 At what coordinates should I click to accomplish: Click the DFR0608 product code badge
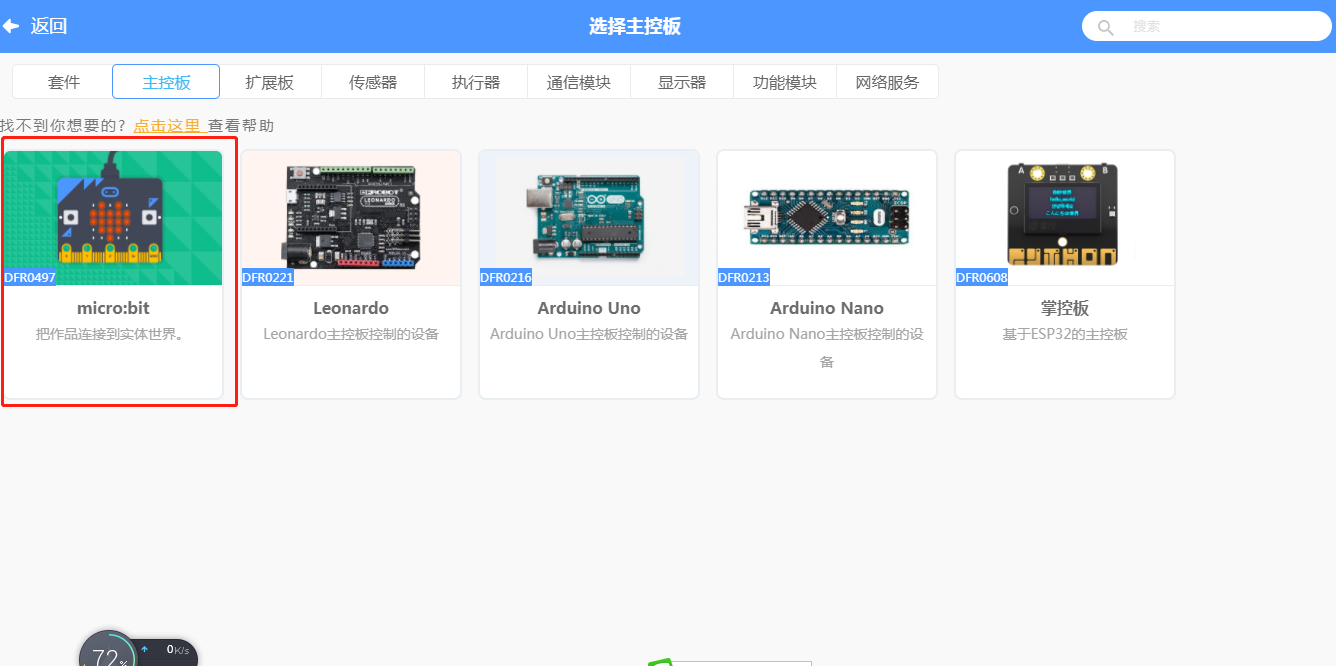point(982,277)
